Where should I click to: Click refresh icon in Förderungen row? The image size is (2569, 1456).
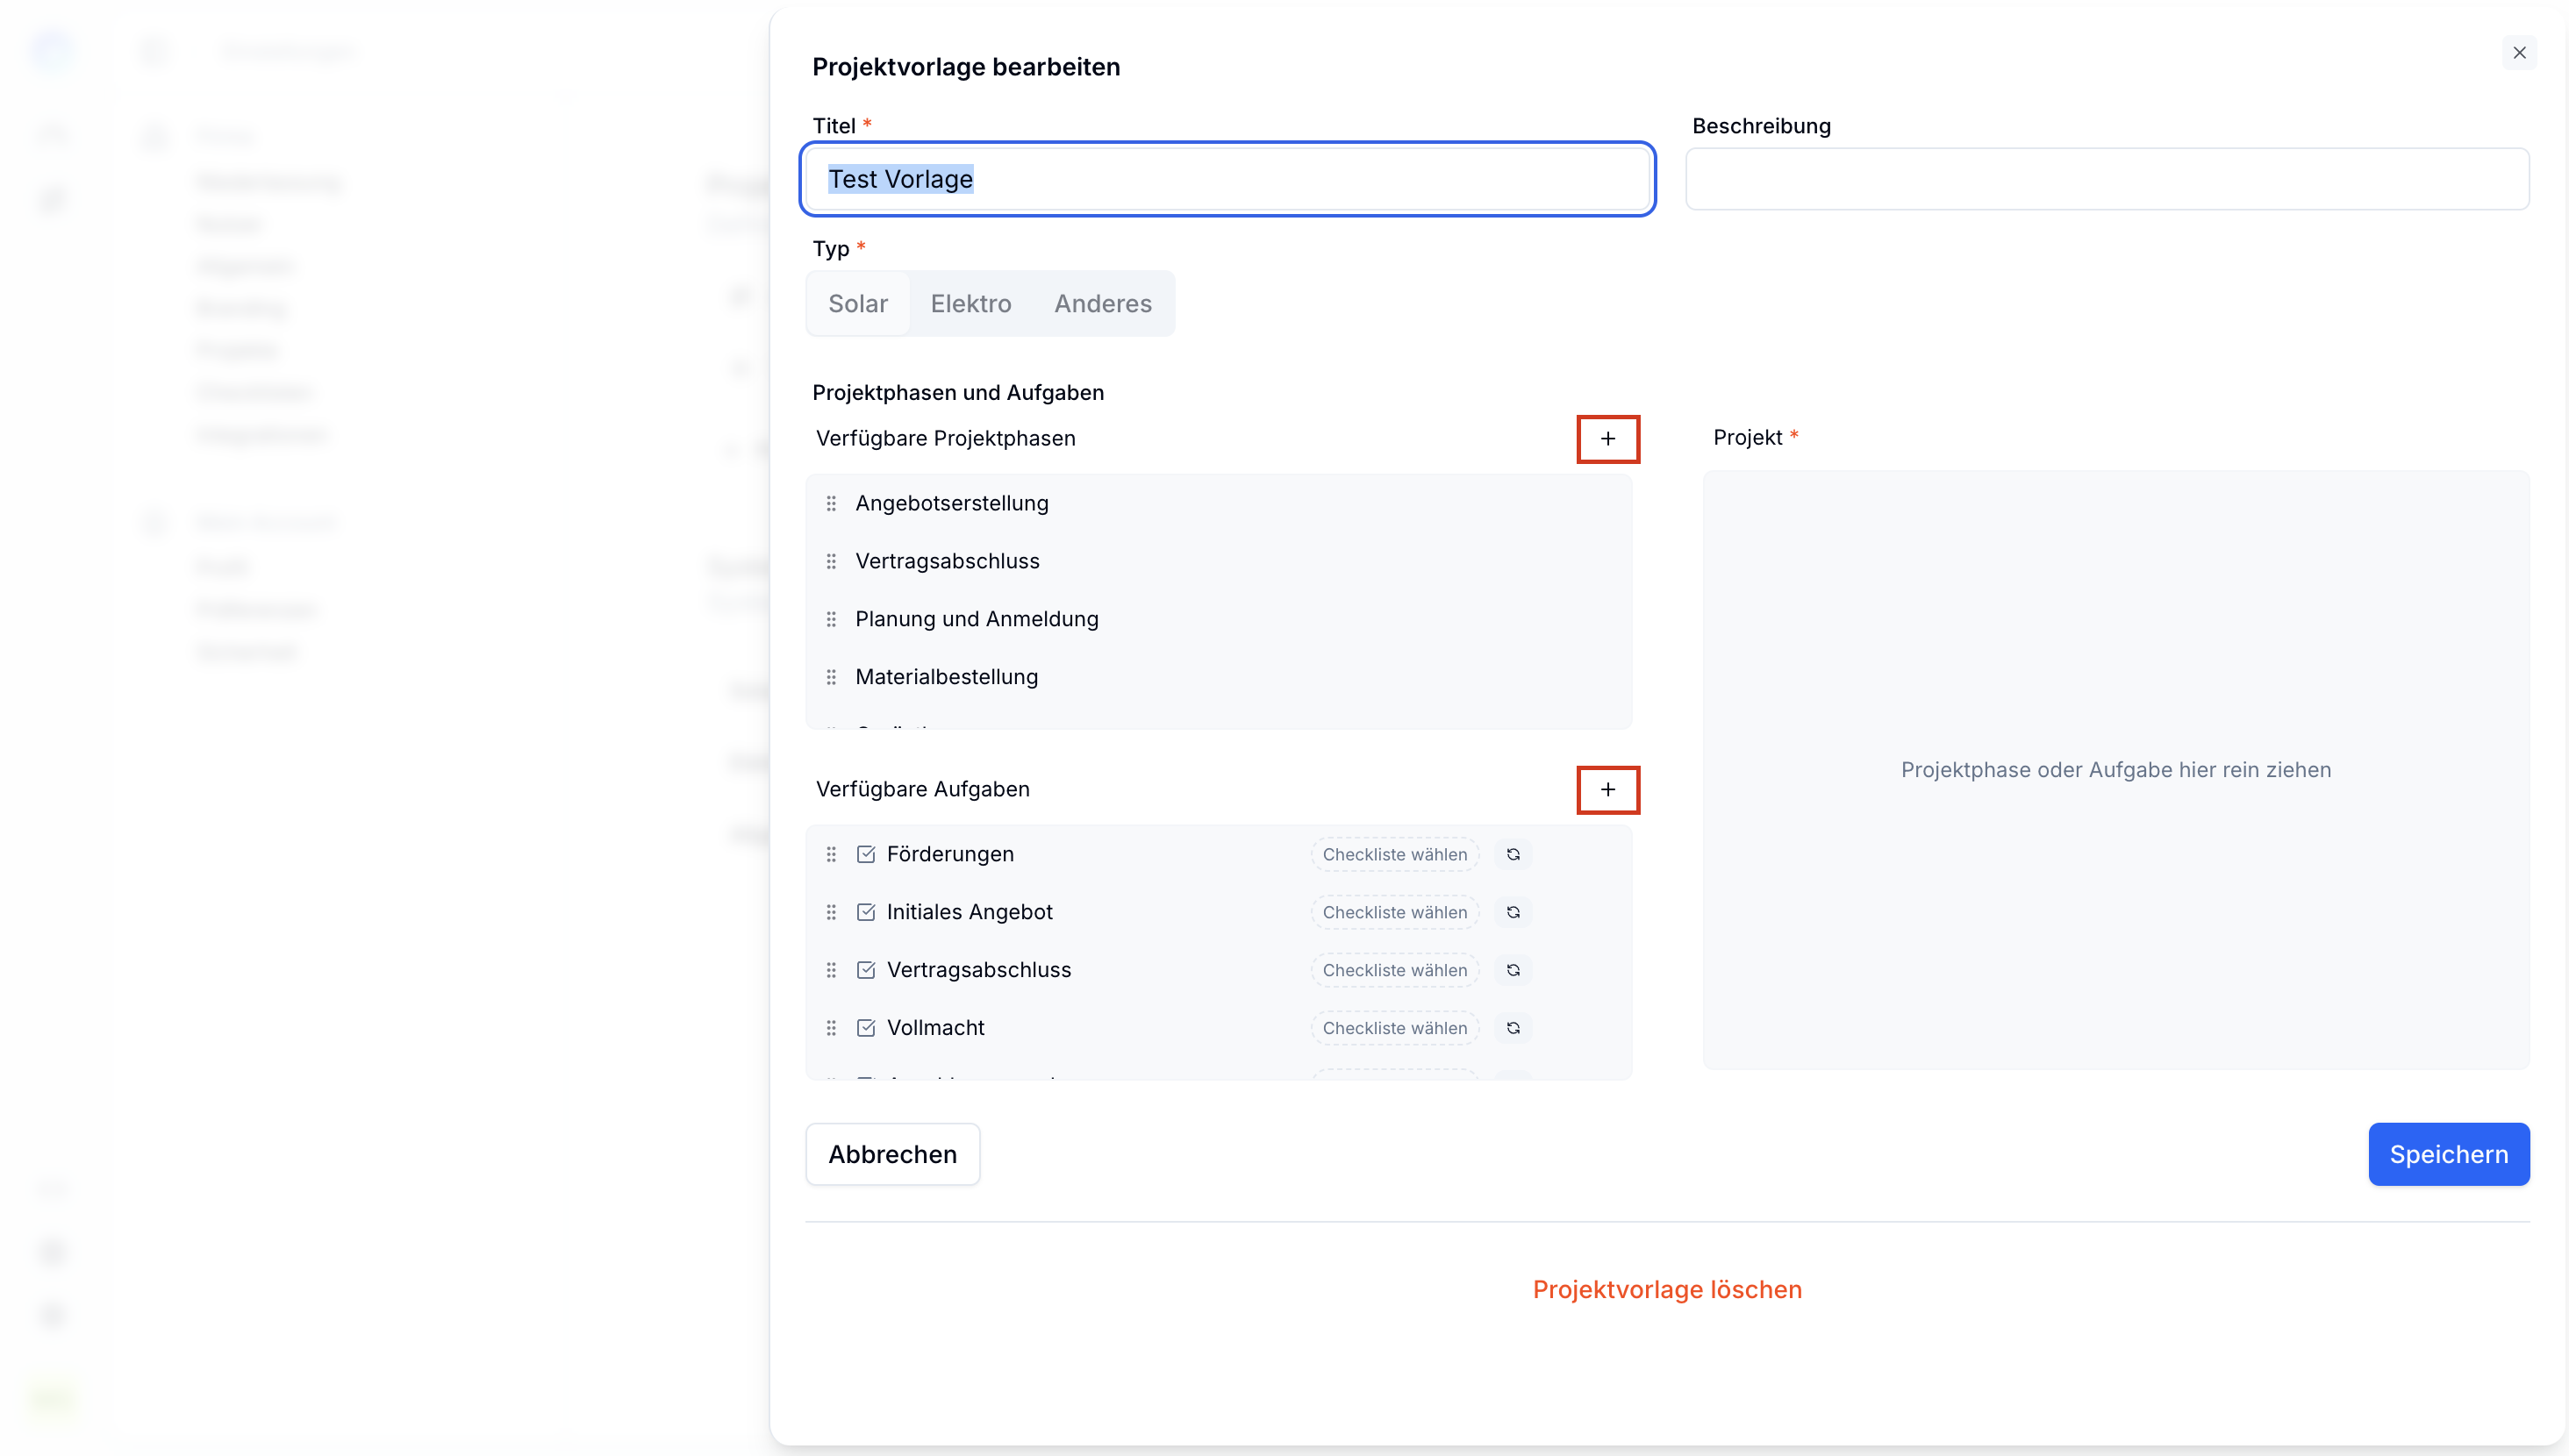(x=1513, y=855)
